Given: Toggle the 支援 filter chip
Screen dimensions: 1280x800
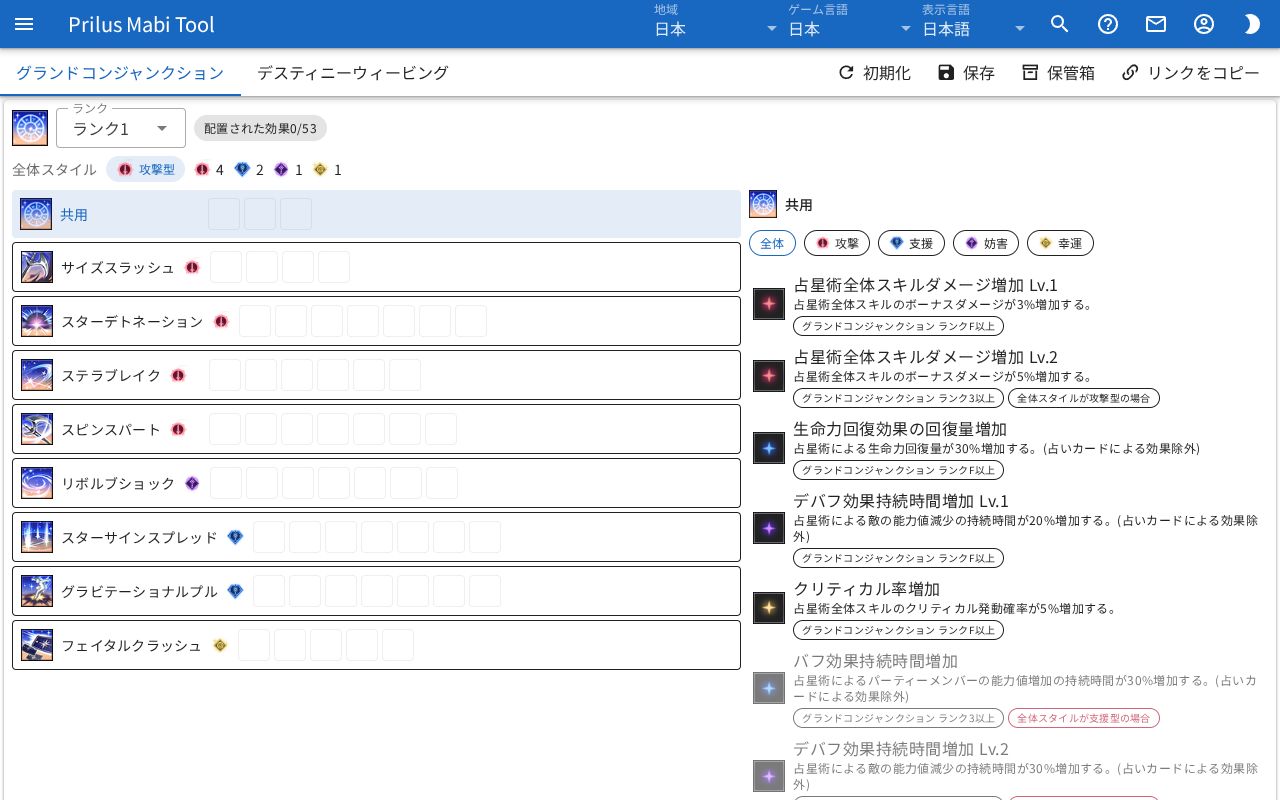Looking at the screenshot, I should 911,243.
